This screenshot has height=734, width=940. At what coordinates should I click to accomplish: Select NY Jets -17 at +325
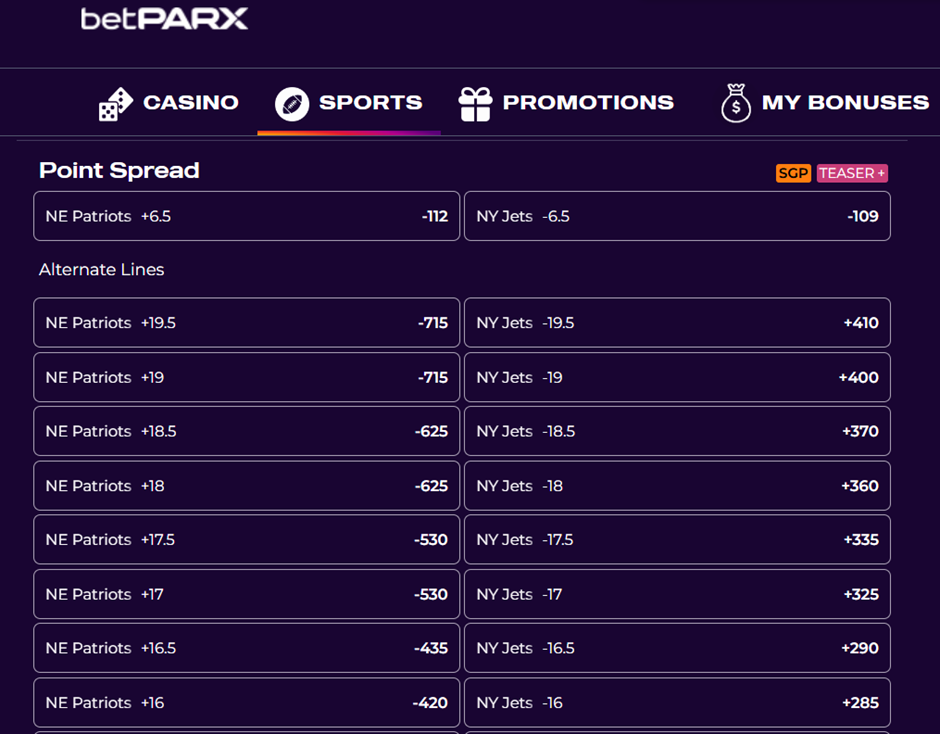coord(677,593)
